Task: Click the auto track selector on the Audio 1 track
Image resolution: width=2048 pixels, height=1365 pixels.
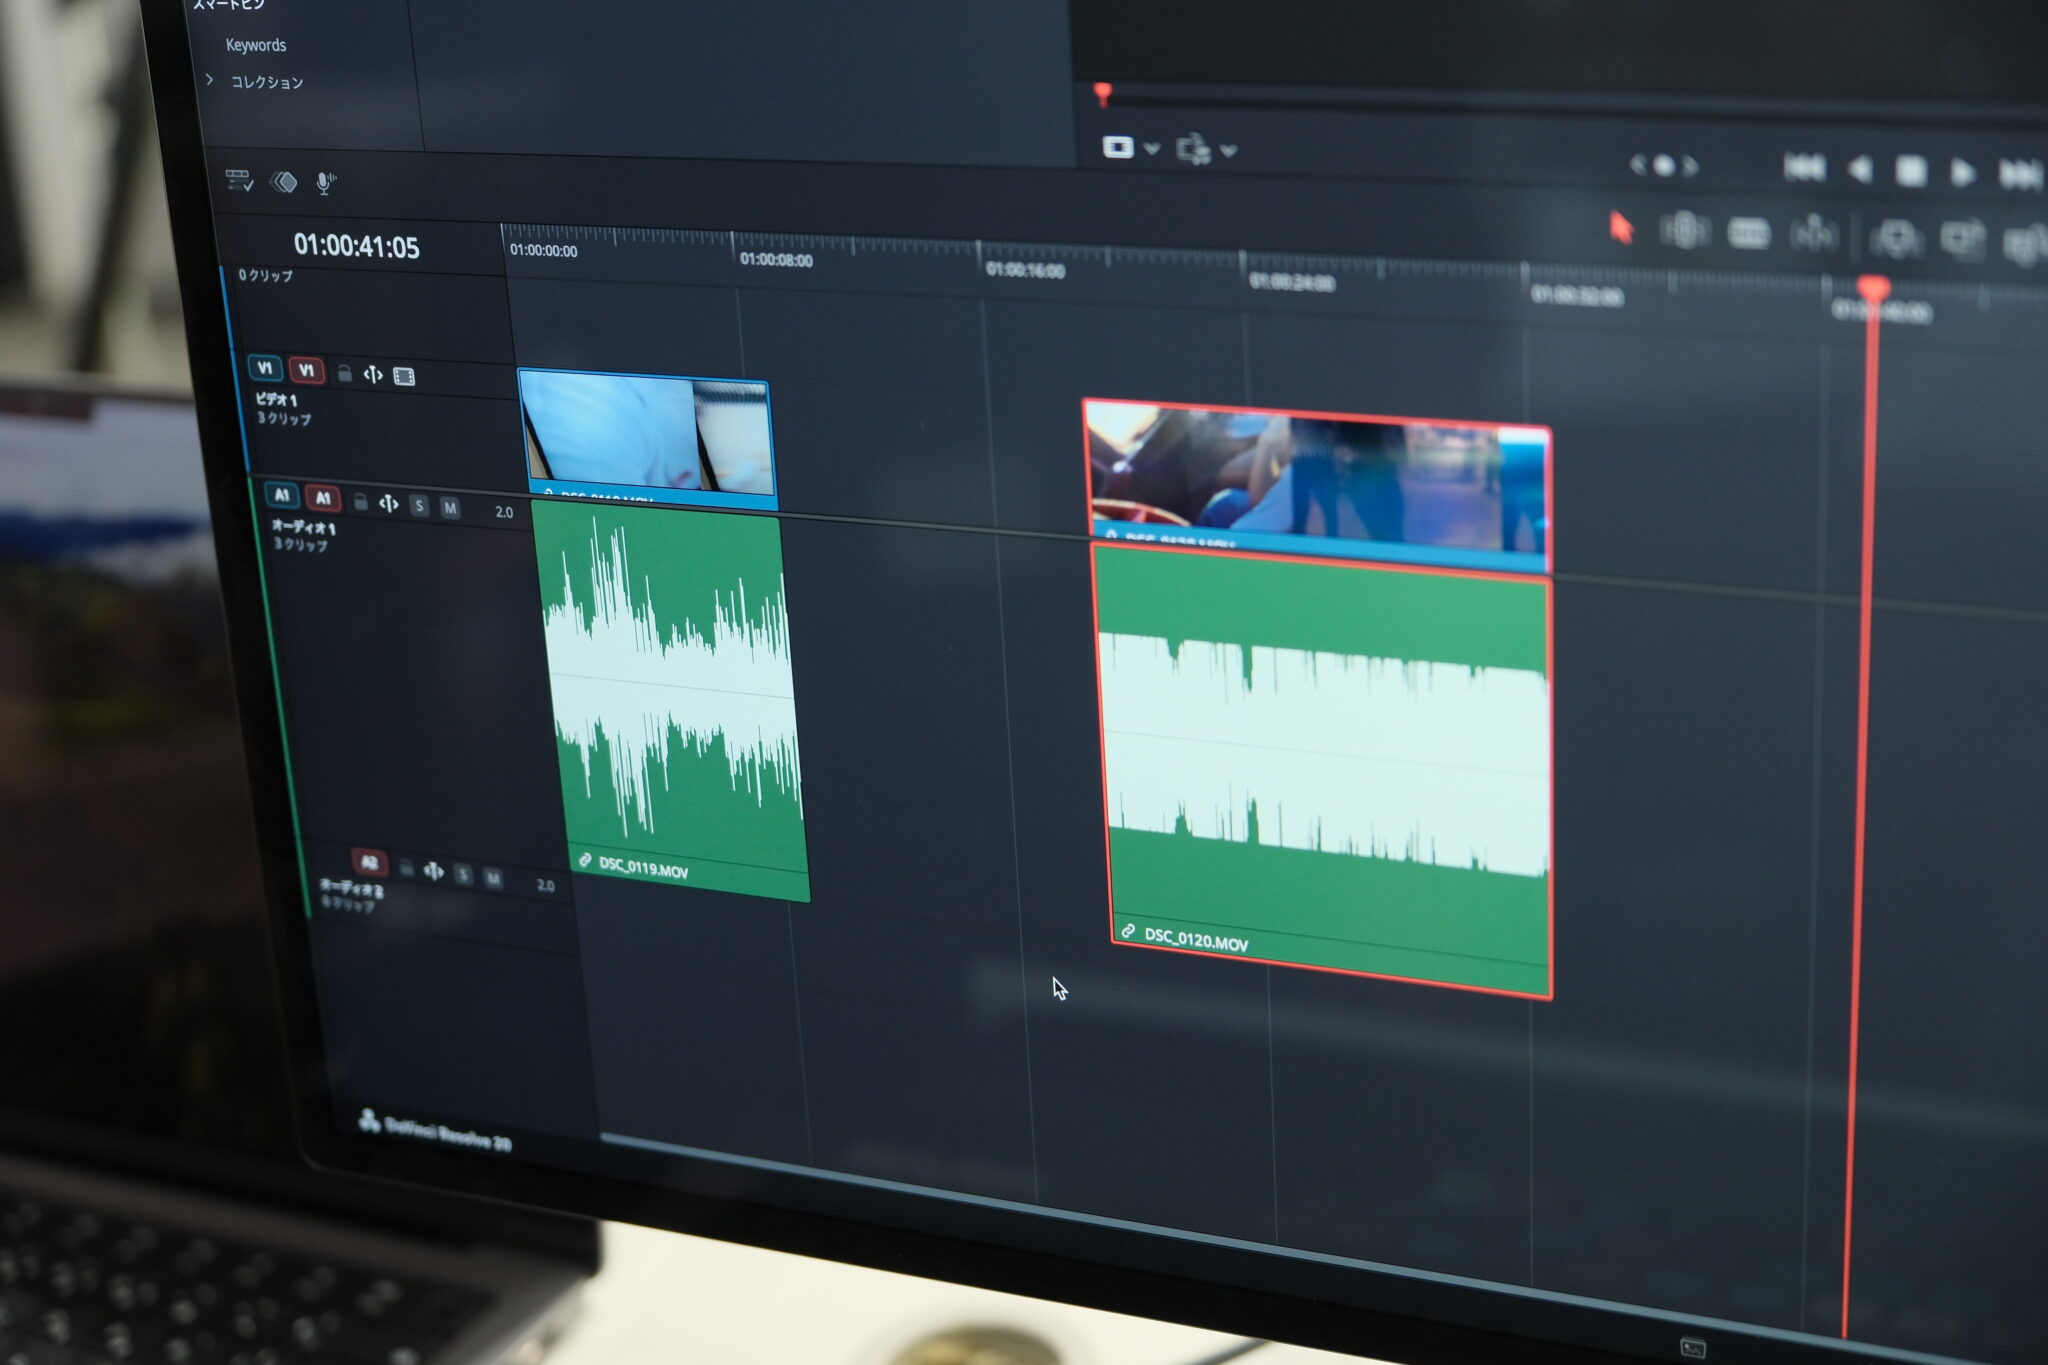Action: click(x=389, y=504)
